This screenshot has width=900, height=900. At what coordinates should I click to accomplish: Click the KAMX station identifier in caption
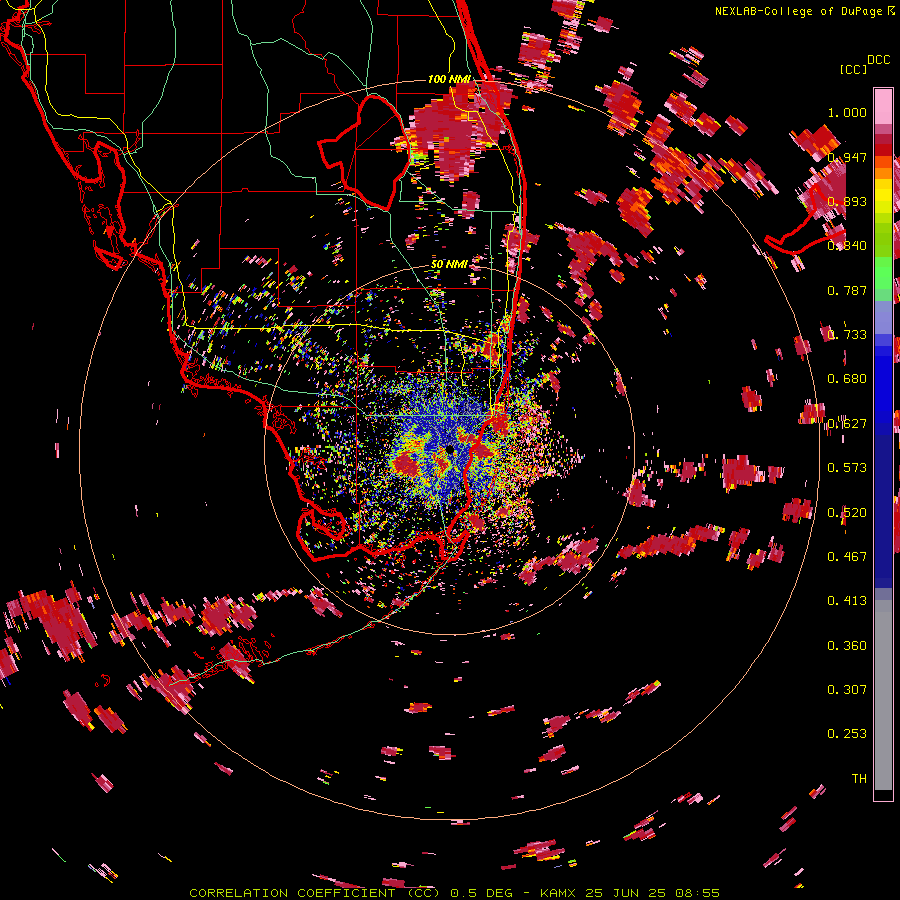(558, 893)
